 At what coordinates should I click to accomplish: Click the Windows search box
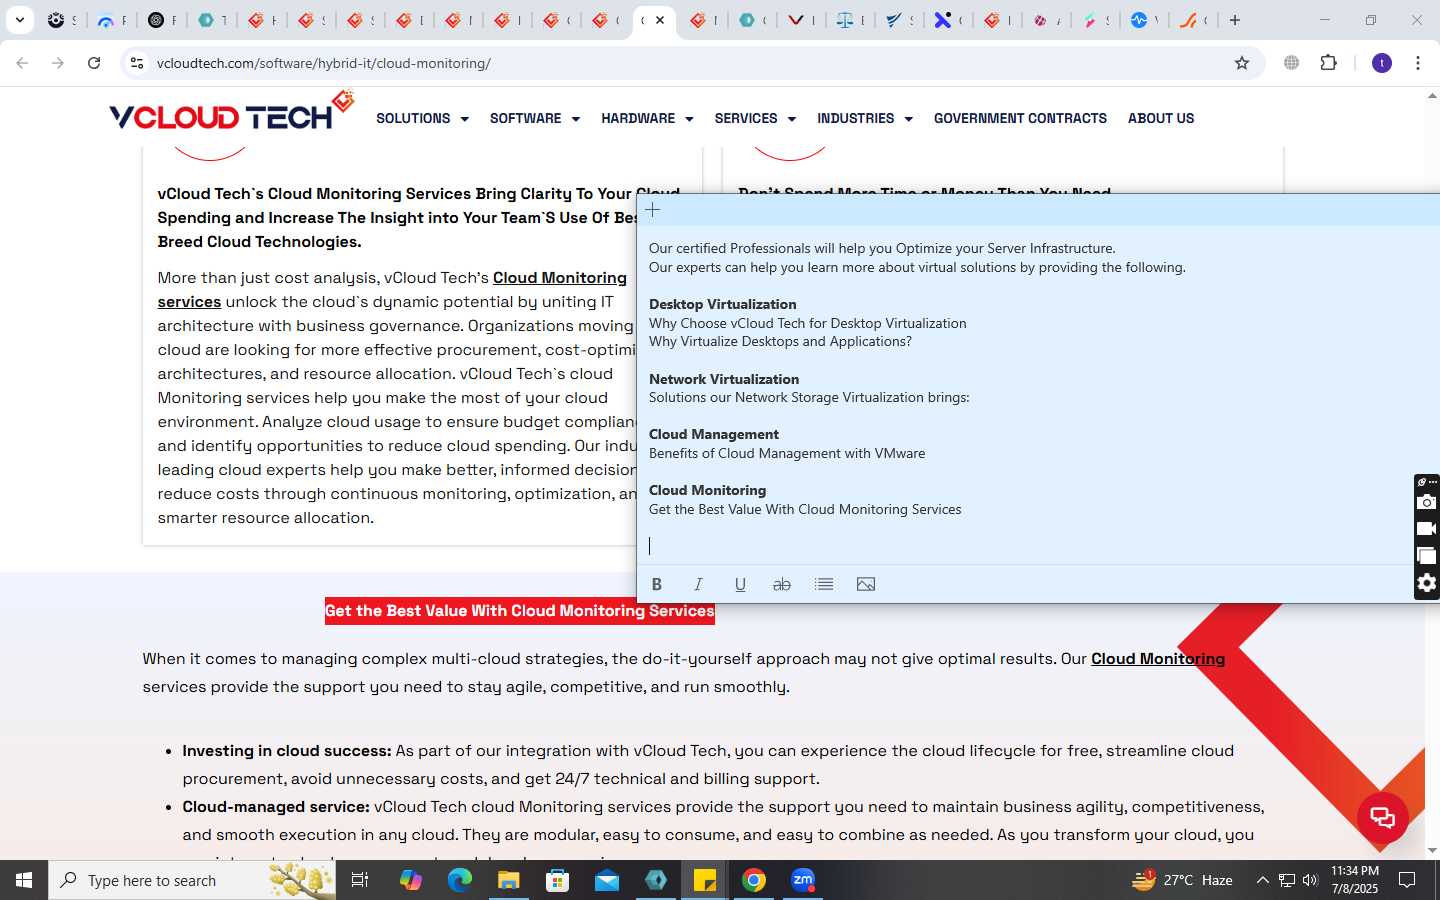pos(192,880)
